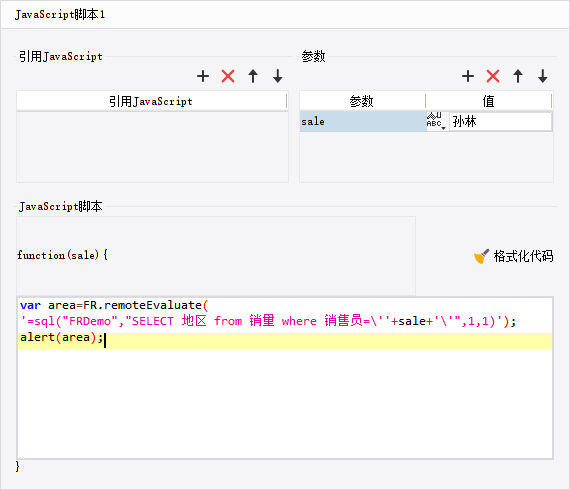Viewport: 570px width, 490px height.
Task: Remove the selected parameter
Action: [493, 76]
